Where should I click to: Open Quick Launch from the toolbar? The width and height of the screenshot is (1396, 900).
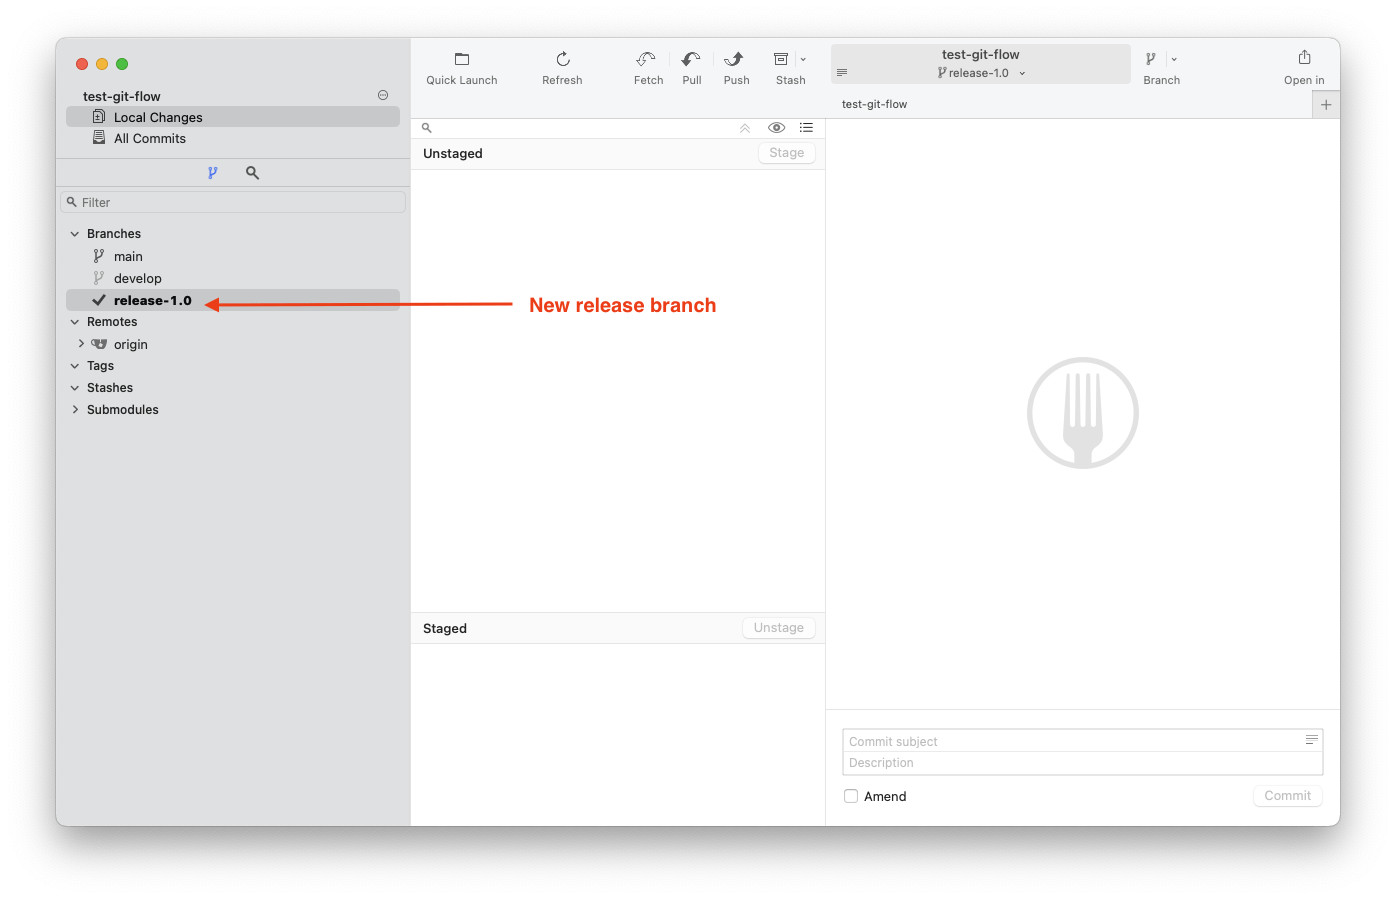click(x=461, y=60)
